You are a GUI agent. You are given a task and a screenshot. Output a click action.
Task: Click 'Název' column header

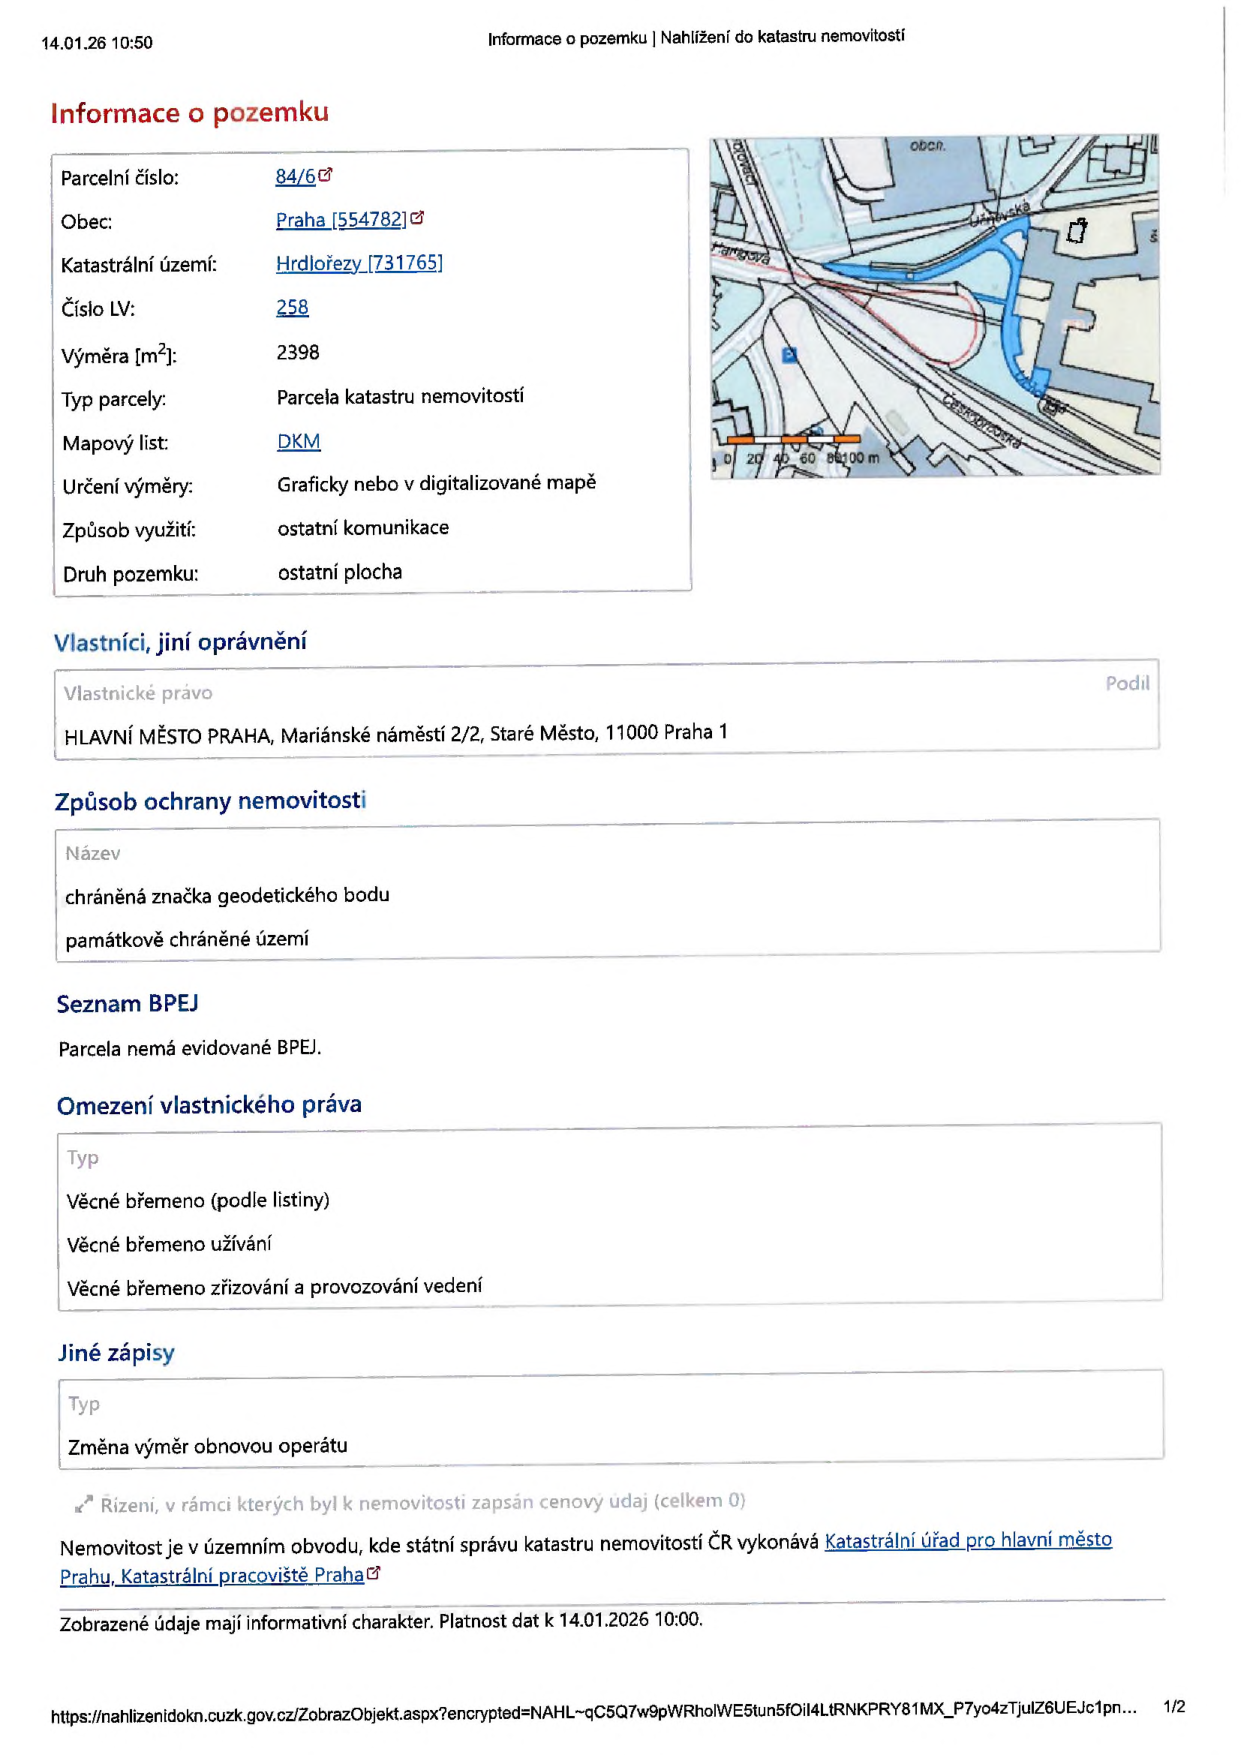pos(92,853)
